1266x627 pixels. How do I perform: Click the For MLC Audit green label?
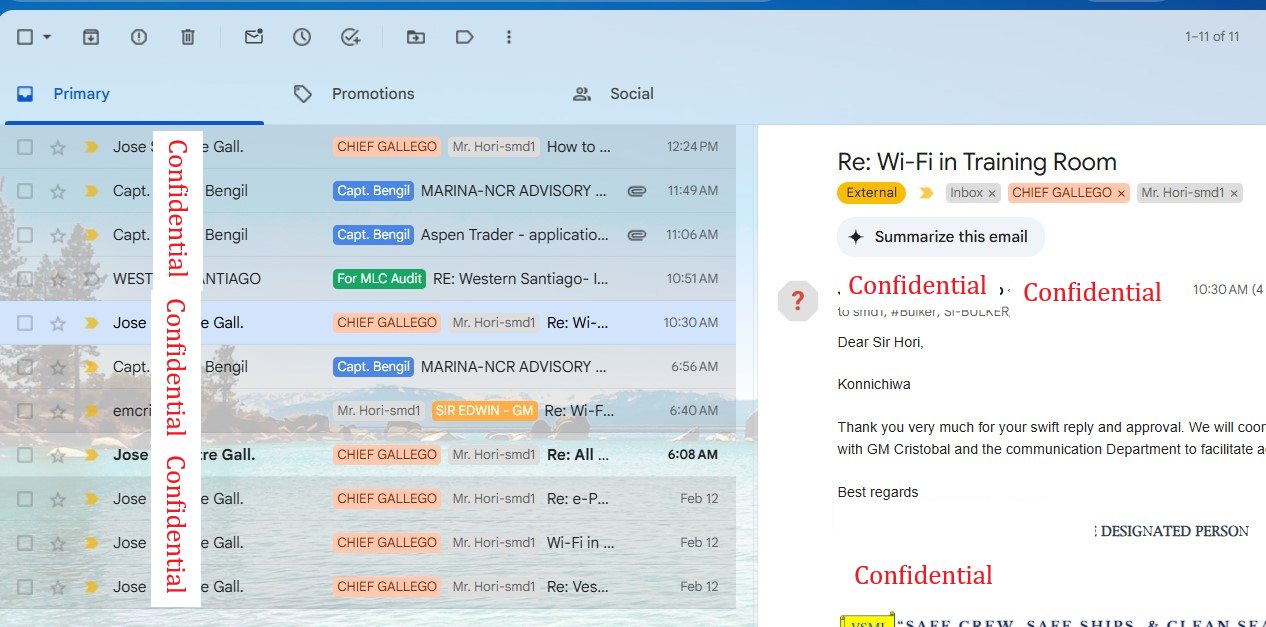pyautogui.click(x=380, y=279)
